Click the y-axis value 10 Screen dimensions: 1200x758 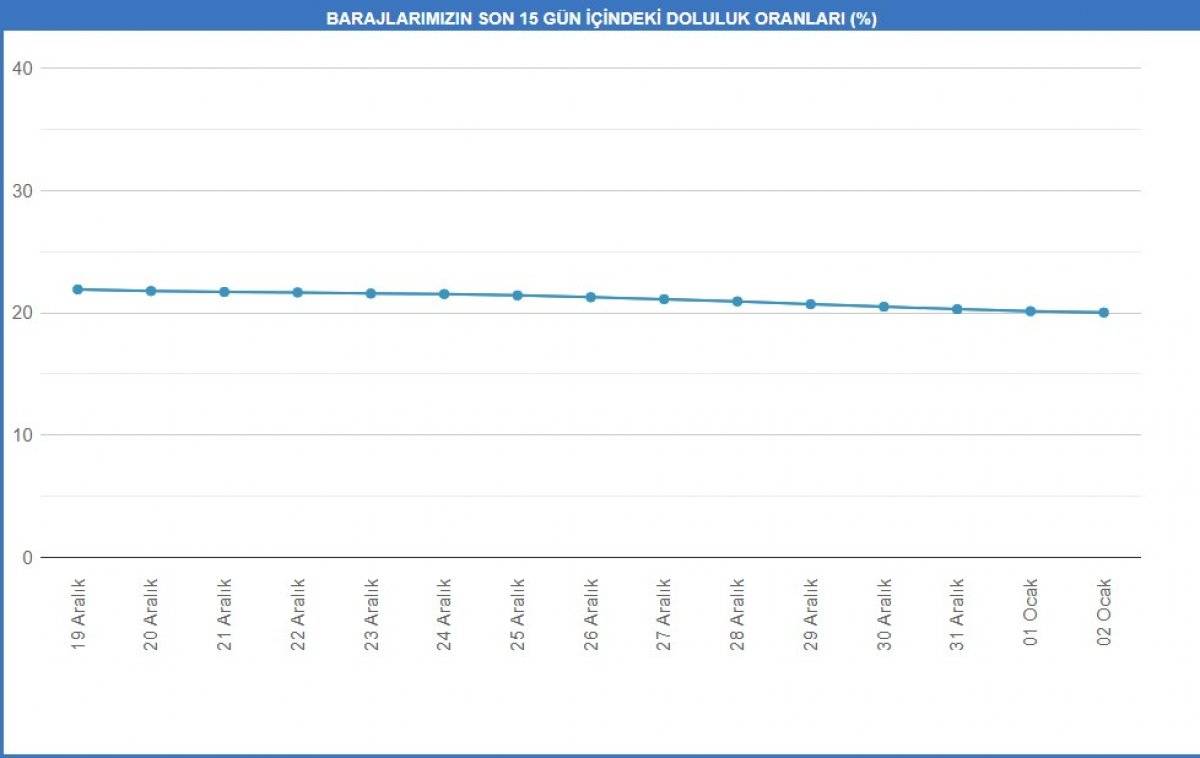[x=22, y=435]
